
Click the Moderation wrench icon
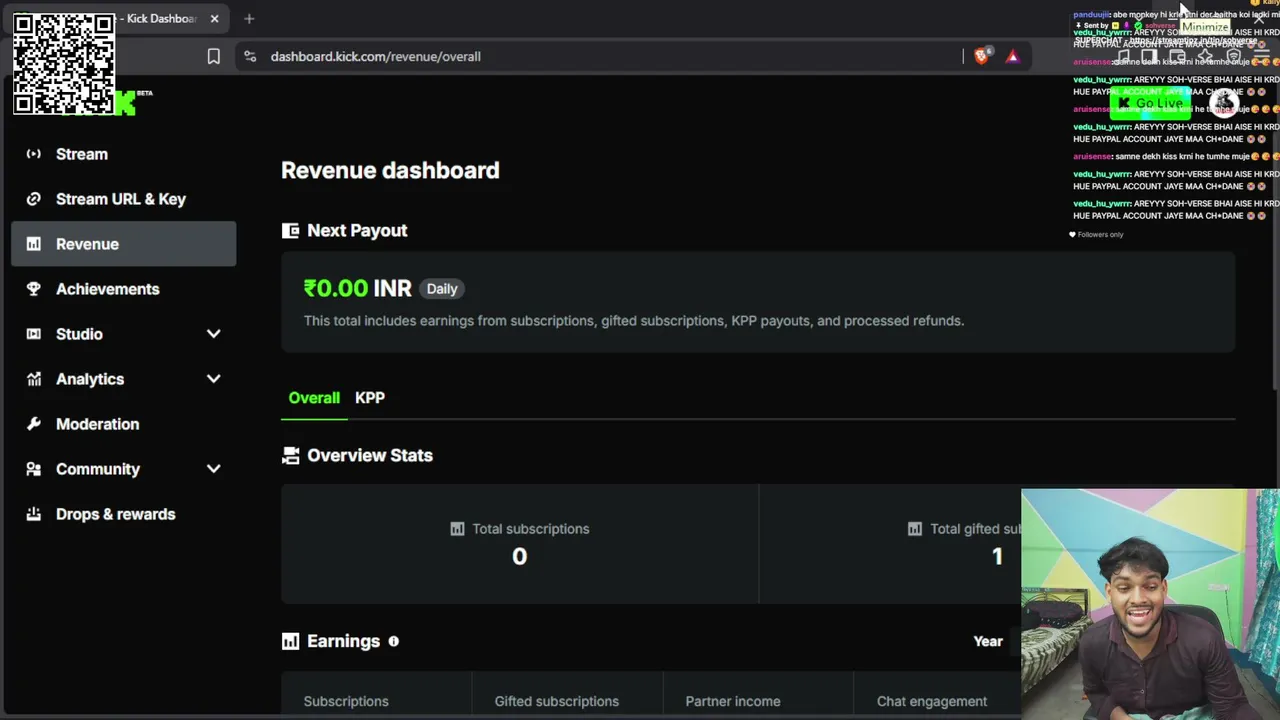click(x=34, y=424)
